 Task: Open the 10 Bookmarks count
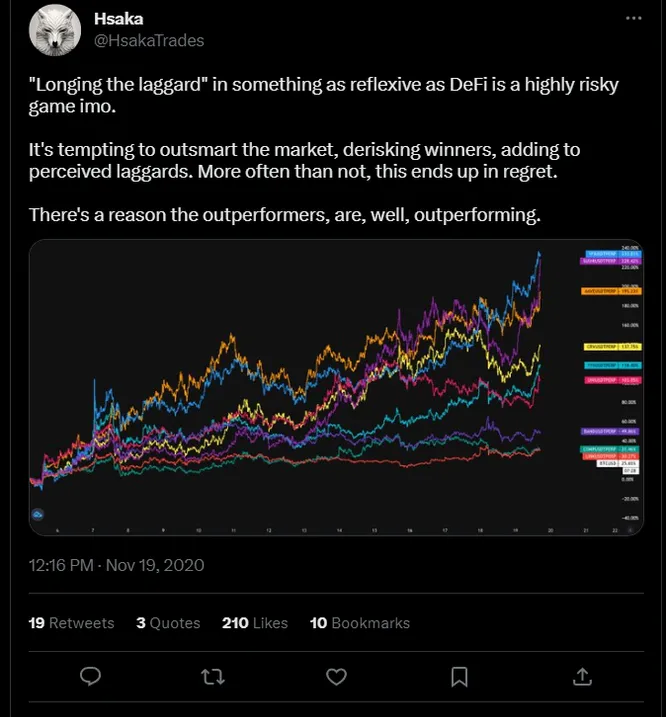coord(360,623)
